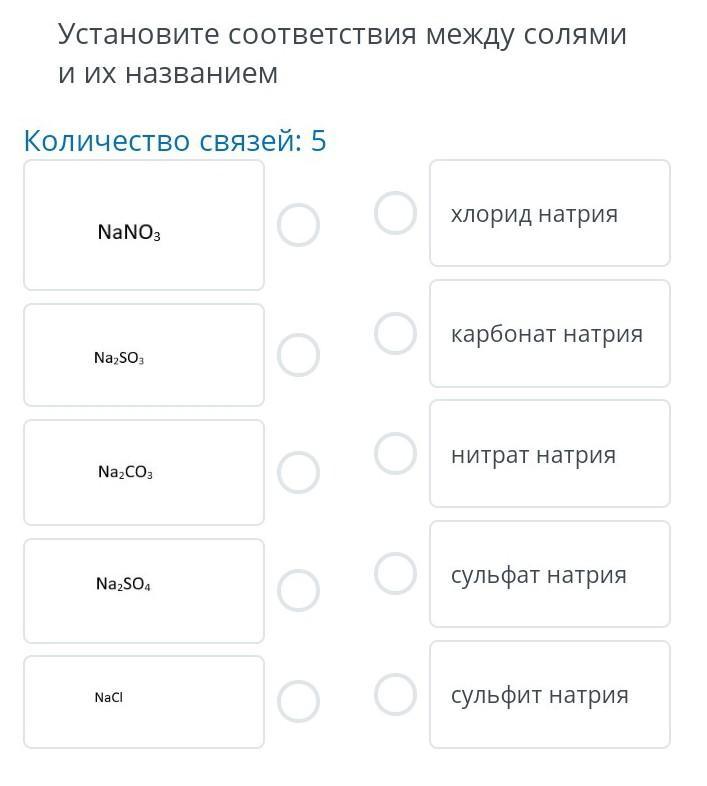
Task: Select the connector circle next to Na₂SO₃
Action: [298, 354]
